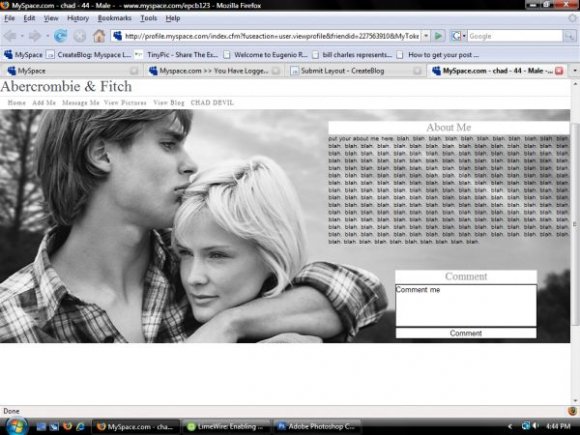Reload the page with the refresh icon
The height and width of the screenshot is (435, 580).
point(61,36)
